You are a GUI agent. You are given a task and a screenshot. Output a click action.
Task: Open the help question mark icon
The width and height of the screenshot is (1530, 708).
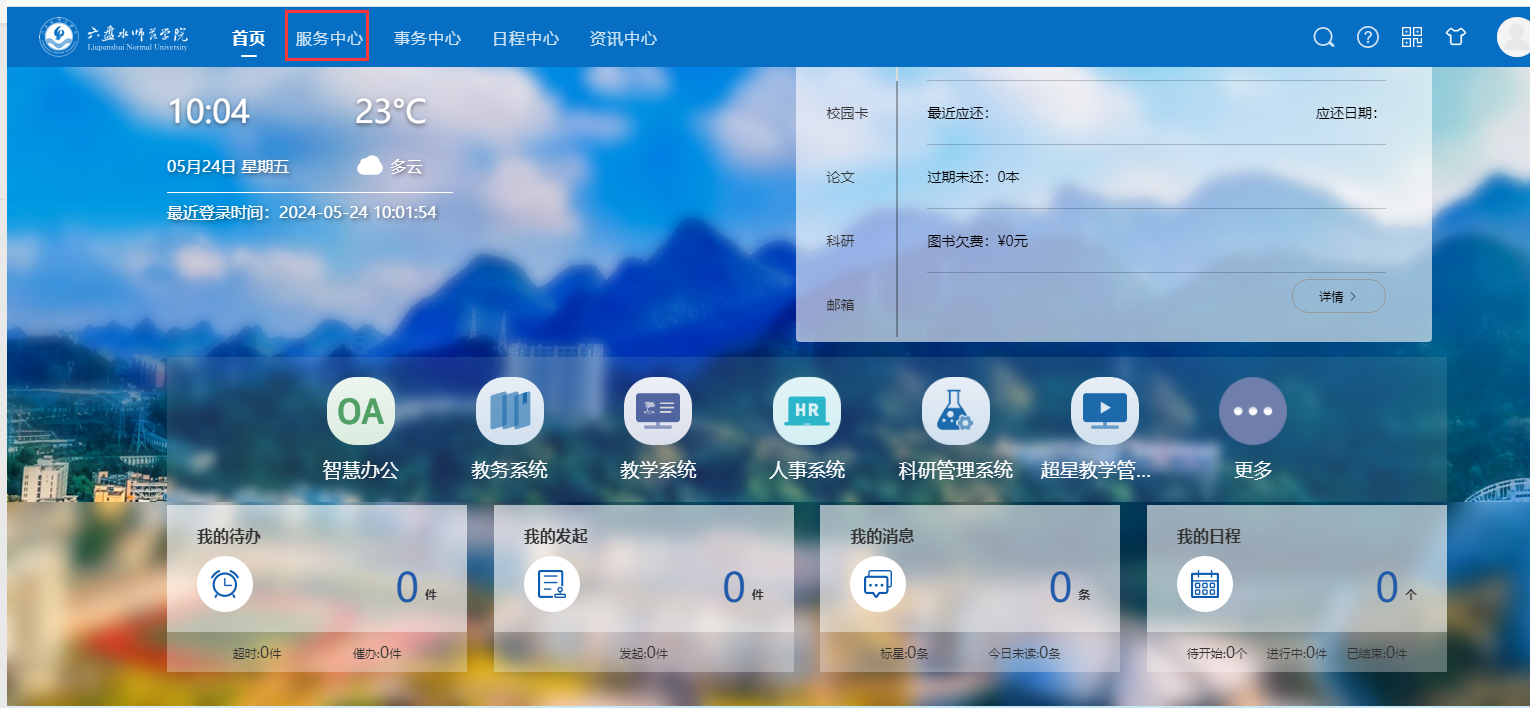1368,38
